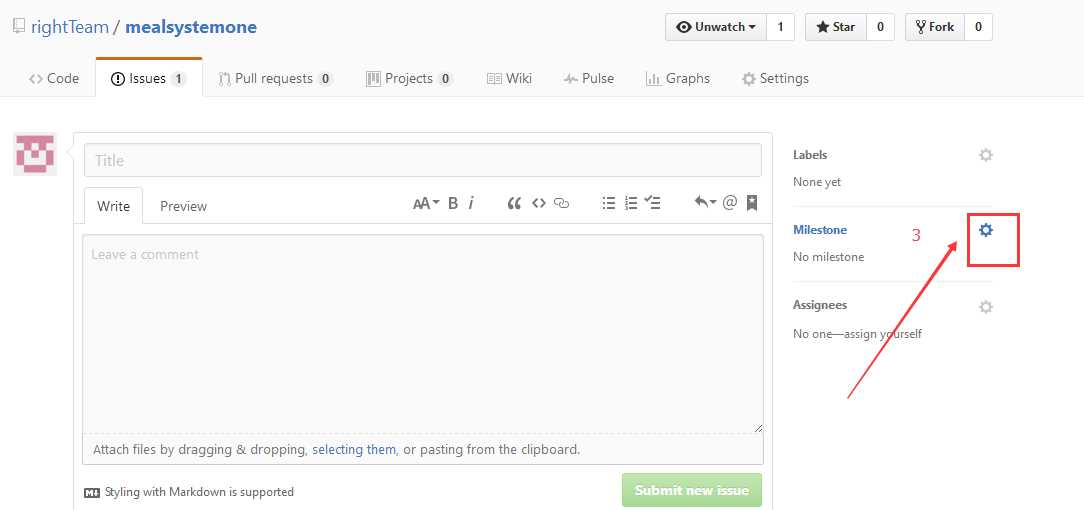Screen dimensions: 1084x510
Task: Open the mealsystemone repository link
Action: click(x=191, y=27)
